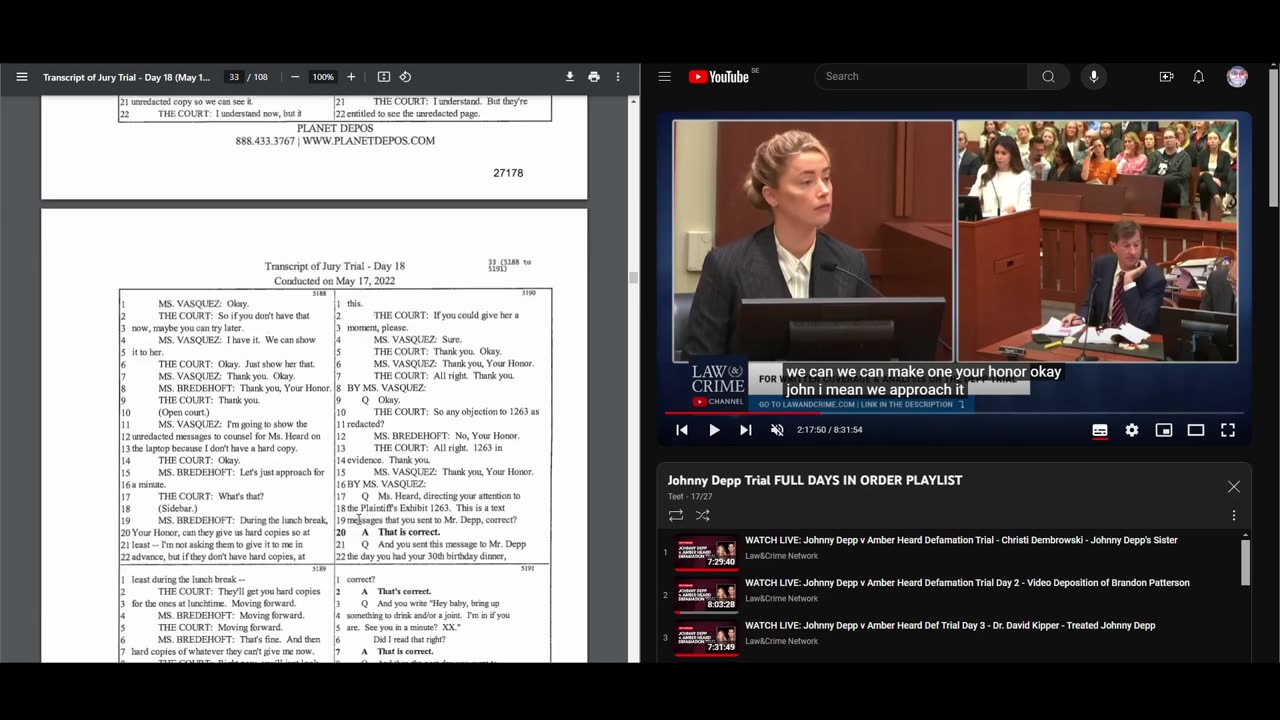1280x720 pixels.
Task: Open YouTube notifications bell
Action: tap(1198, 77)
